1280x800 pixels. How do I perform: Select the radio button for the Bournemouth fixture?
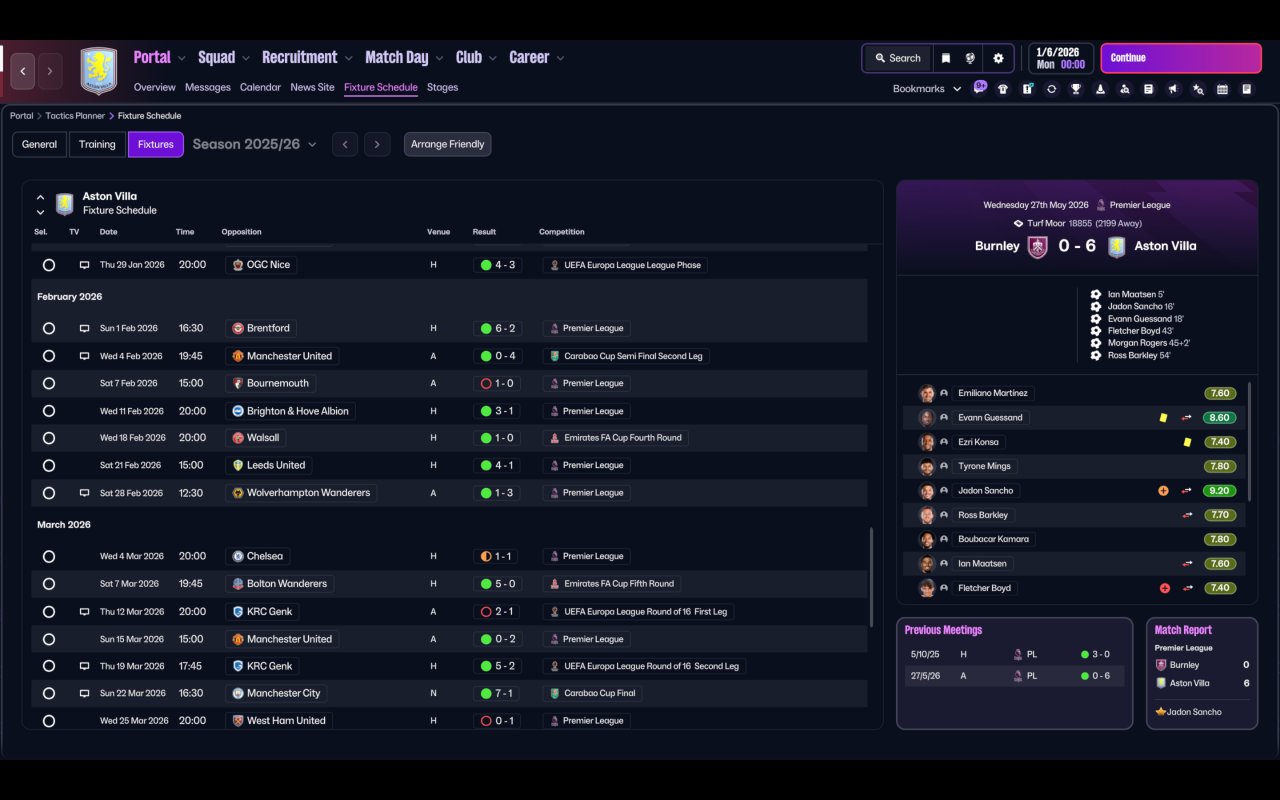pyautogui.click(x=49, y=383)
